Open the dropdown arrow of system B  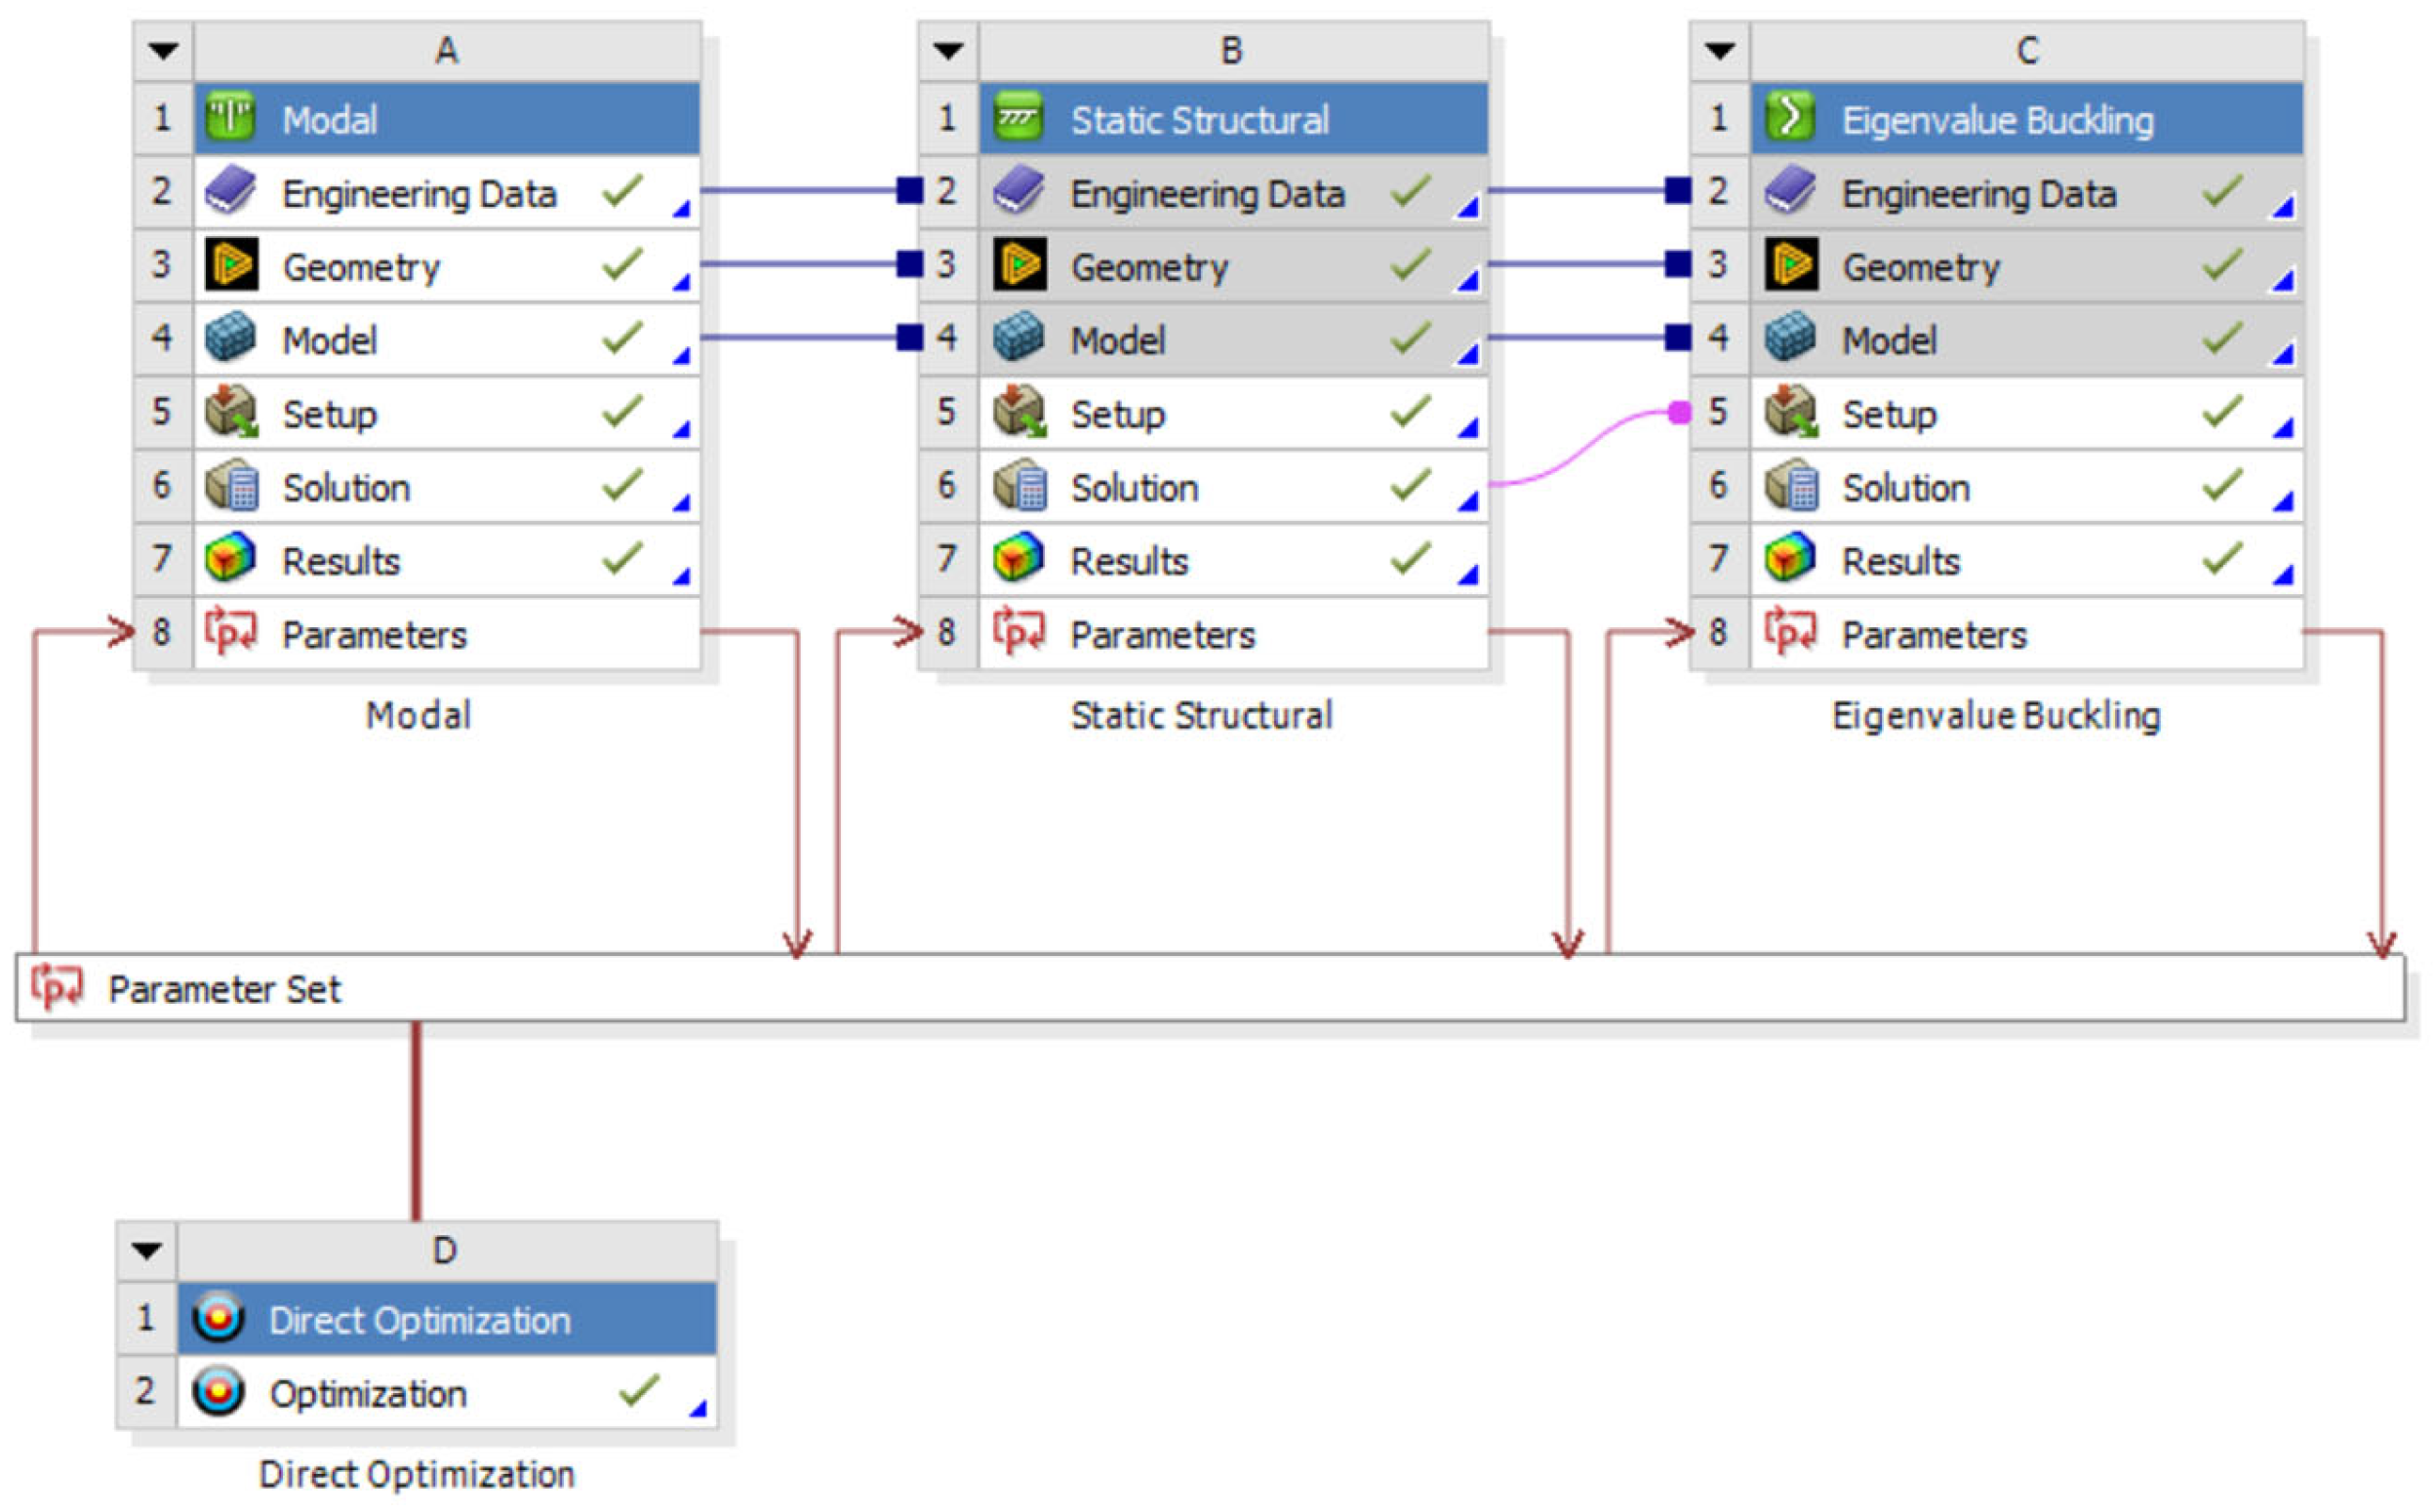[x=948, y=50]
